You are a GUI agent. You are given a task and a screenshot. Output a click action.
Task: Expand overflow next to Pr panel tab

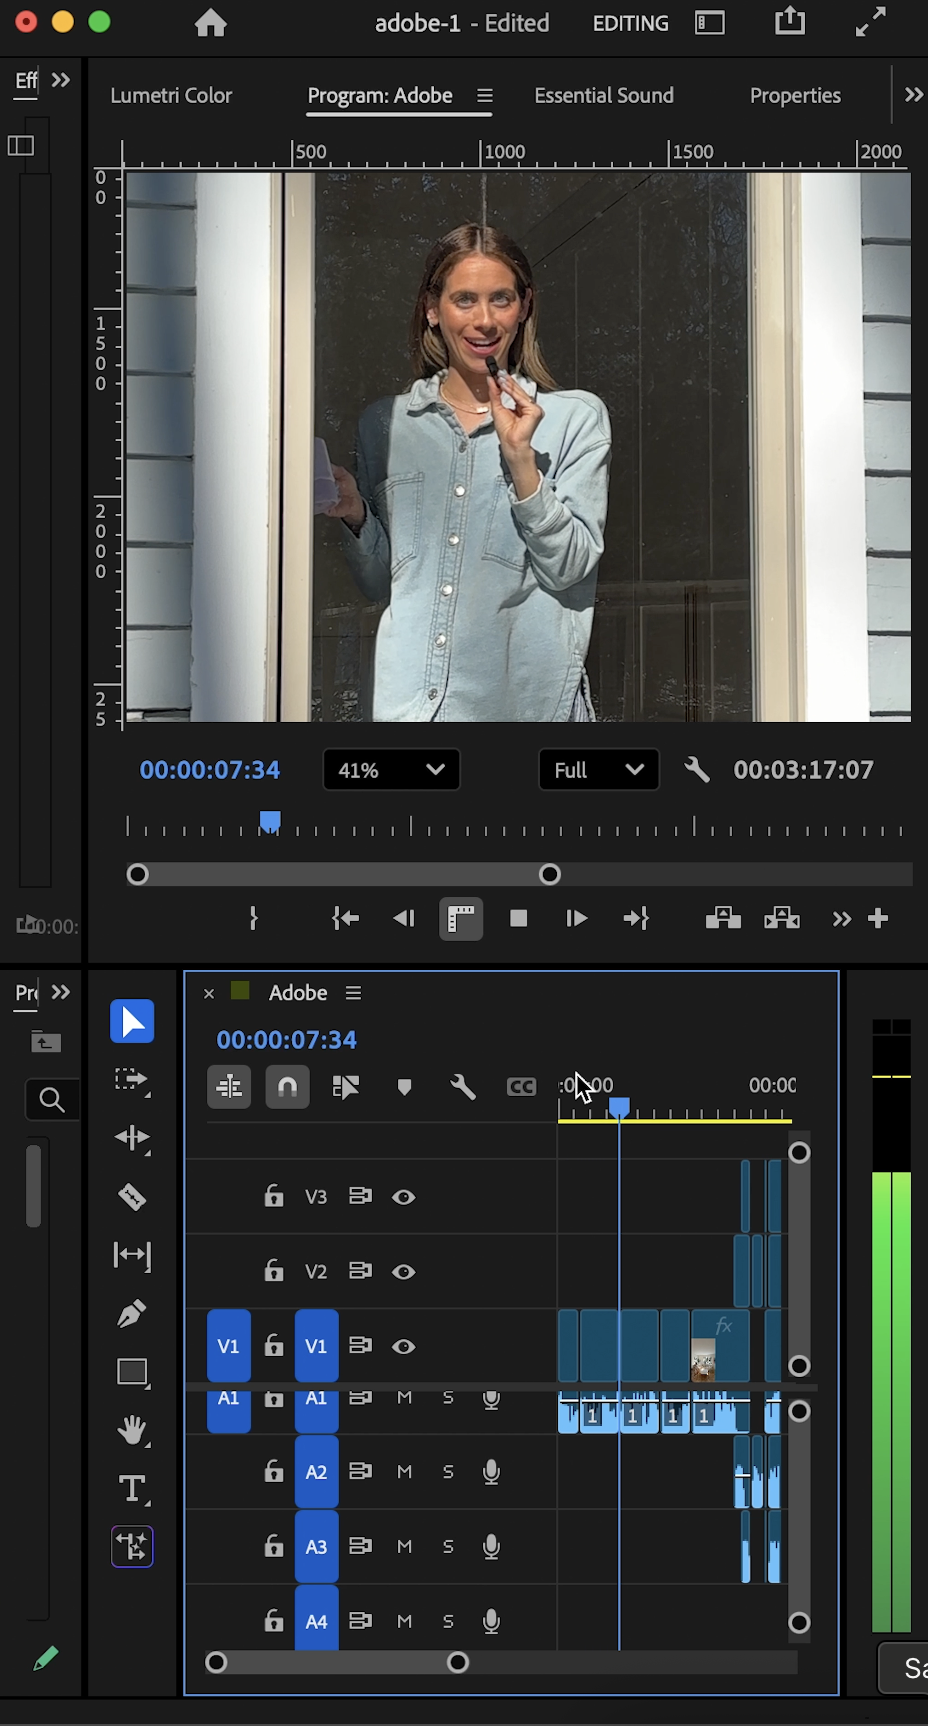pyautogui.click(x=61, y=992)
